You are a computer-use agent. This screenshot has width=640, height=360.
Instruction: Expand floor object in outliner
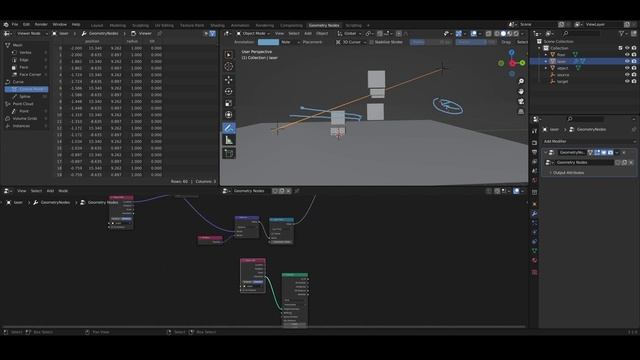tap(546, 54)
